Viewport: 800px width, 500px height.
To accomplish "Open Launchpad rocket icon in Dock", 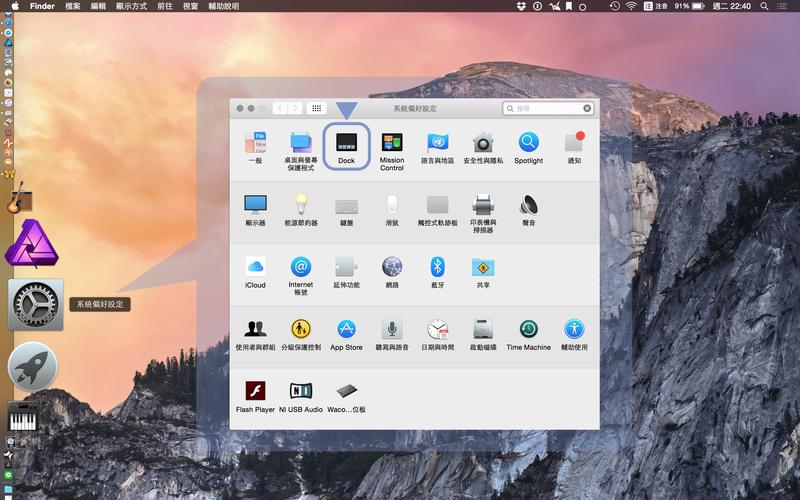I will point(33,367).
